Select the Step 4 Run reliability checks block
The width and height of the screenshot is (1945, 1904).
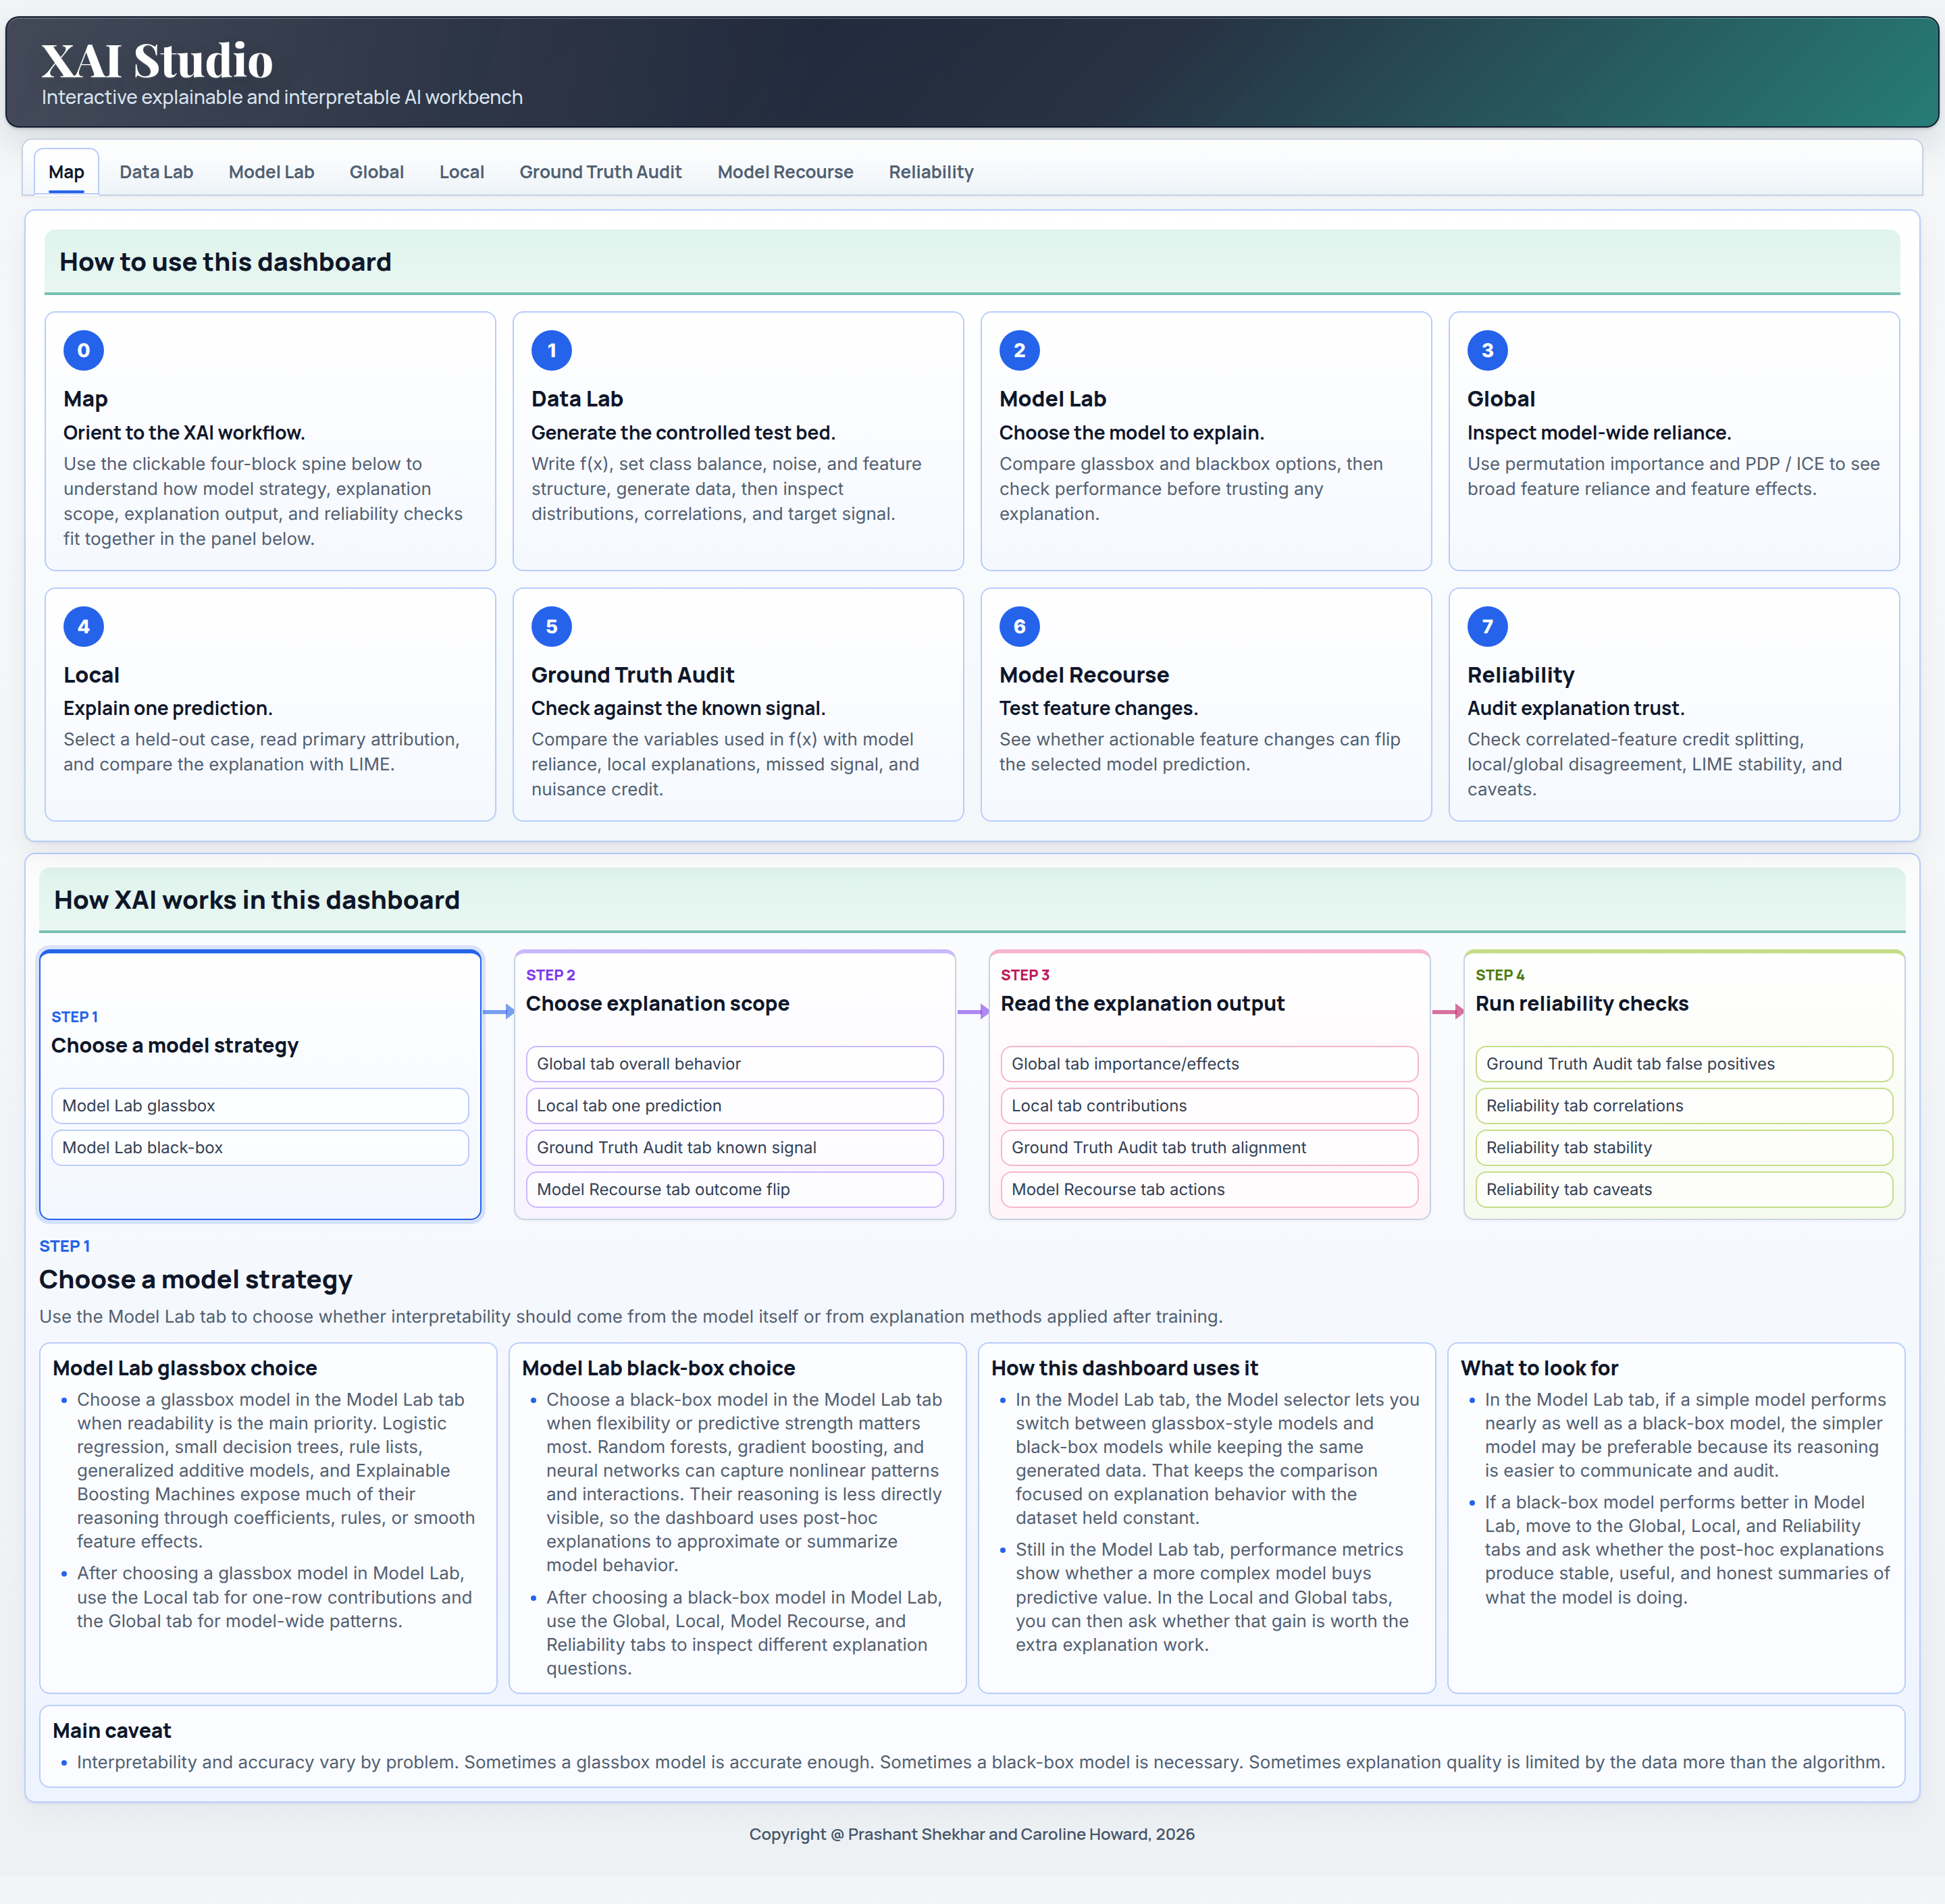point(1684,1085)
